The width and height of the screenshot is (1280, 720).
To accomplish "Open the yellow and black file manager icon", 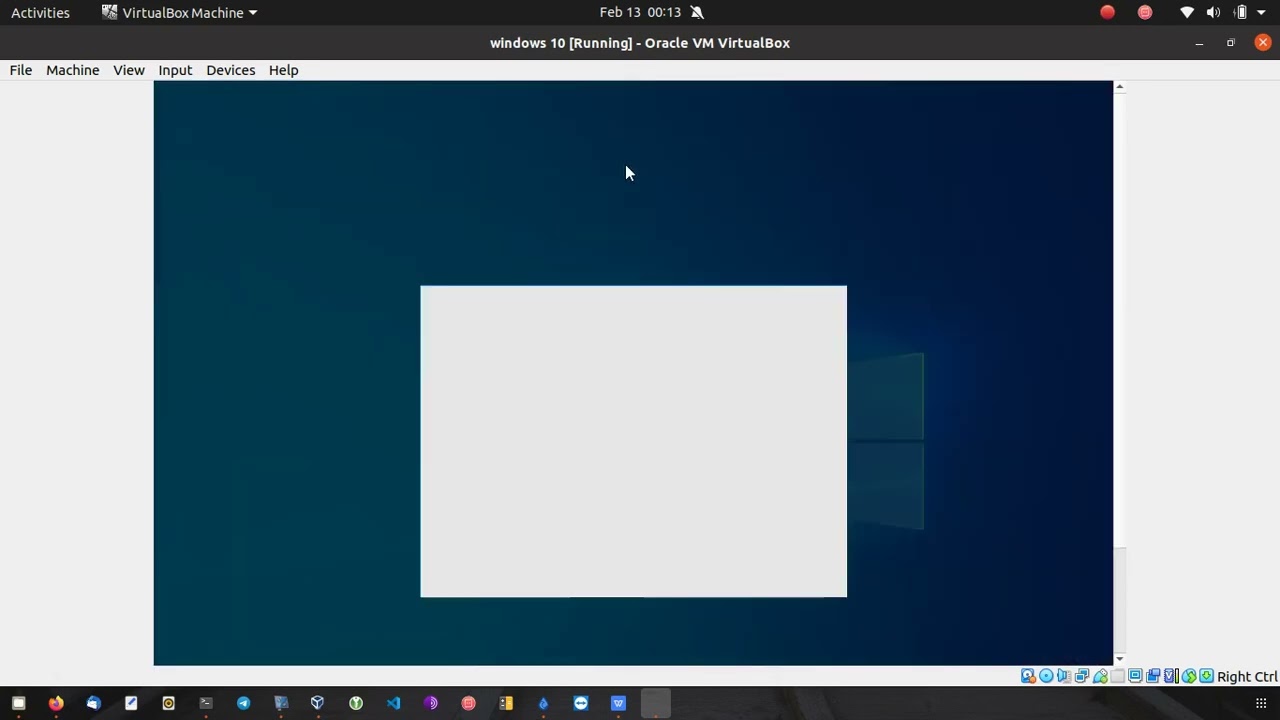I will tap(506, 703).
